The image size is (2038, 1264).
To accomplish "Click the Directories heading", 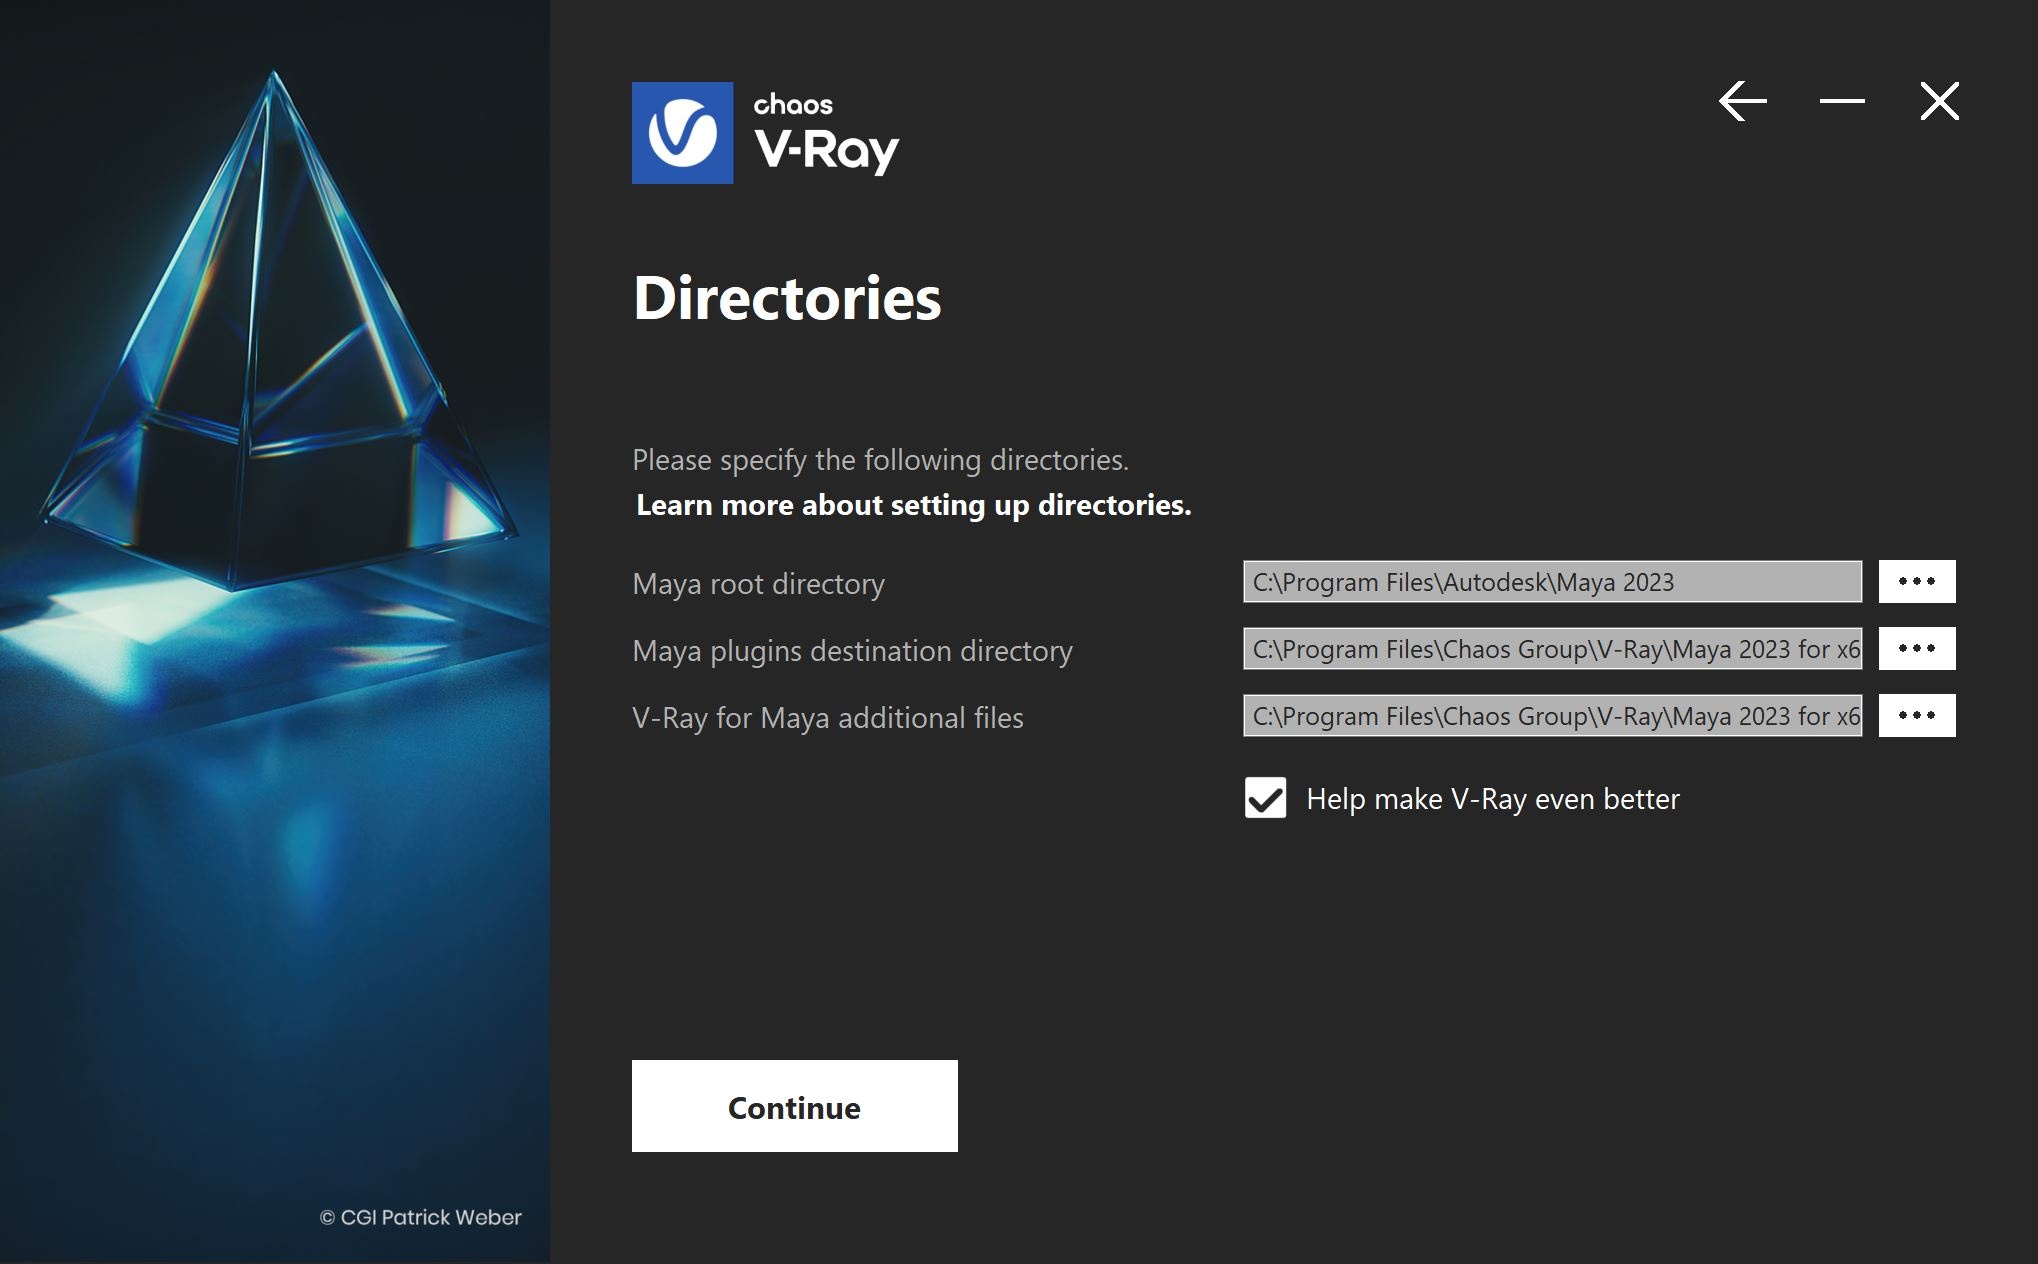I will click(x=787, y=298).
